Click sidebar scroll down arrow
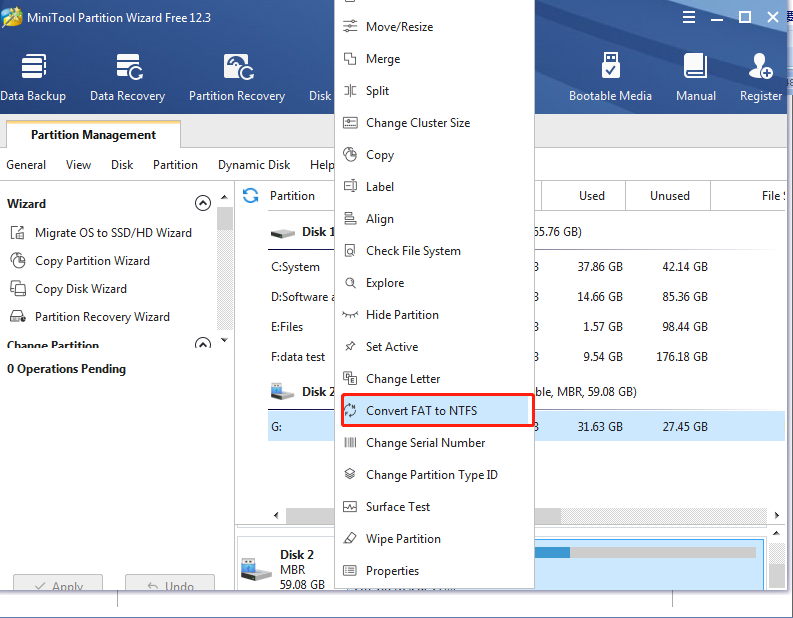 pyautogui.click(x=225, y=340)
